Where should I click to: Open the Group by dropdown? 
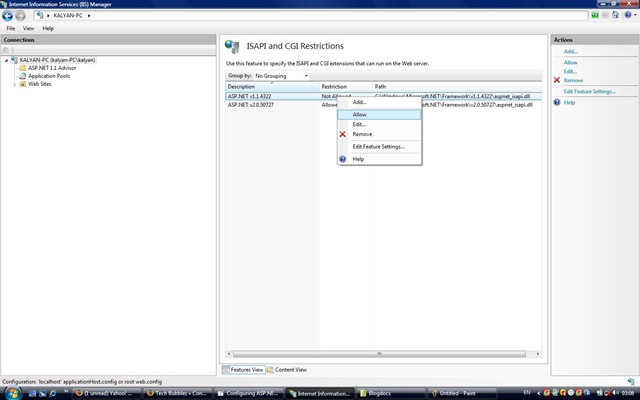pyautogui.click(x=281, y=75)
